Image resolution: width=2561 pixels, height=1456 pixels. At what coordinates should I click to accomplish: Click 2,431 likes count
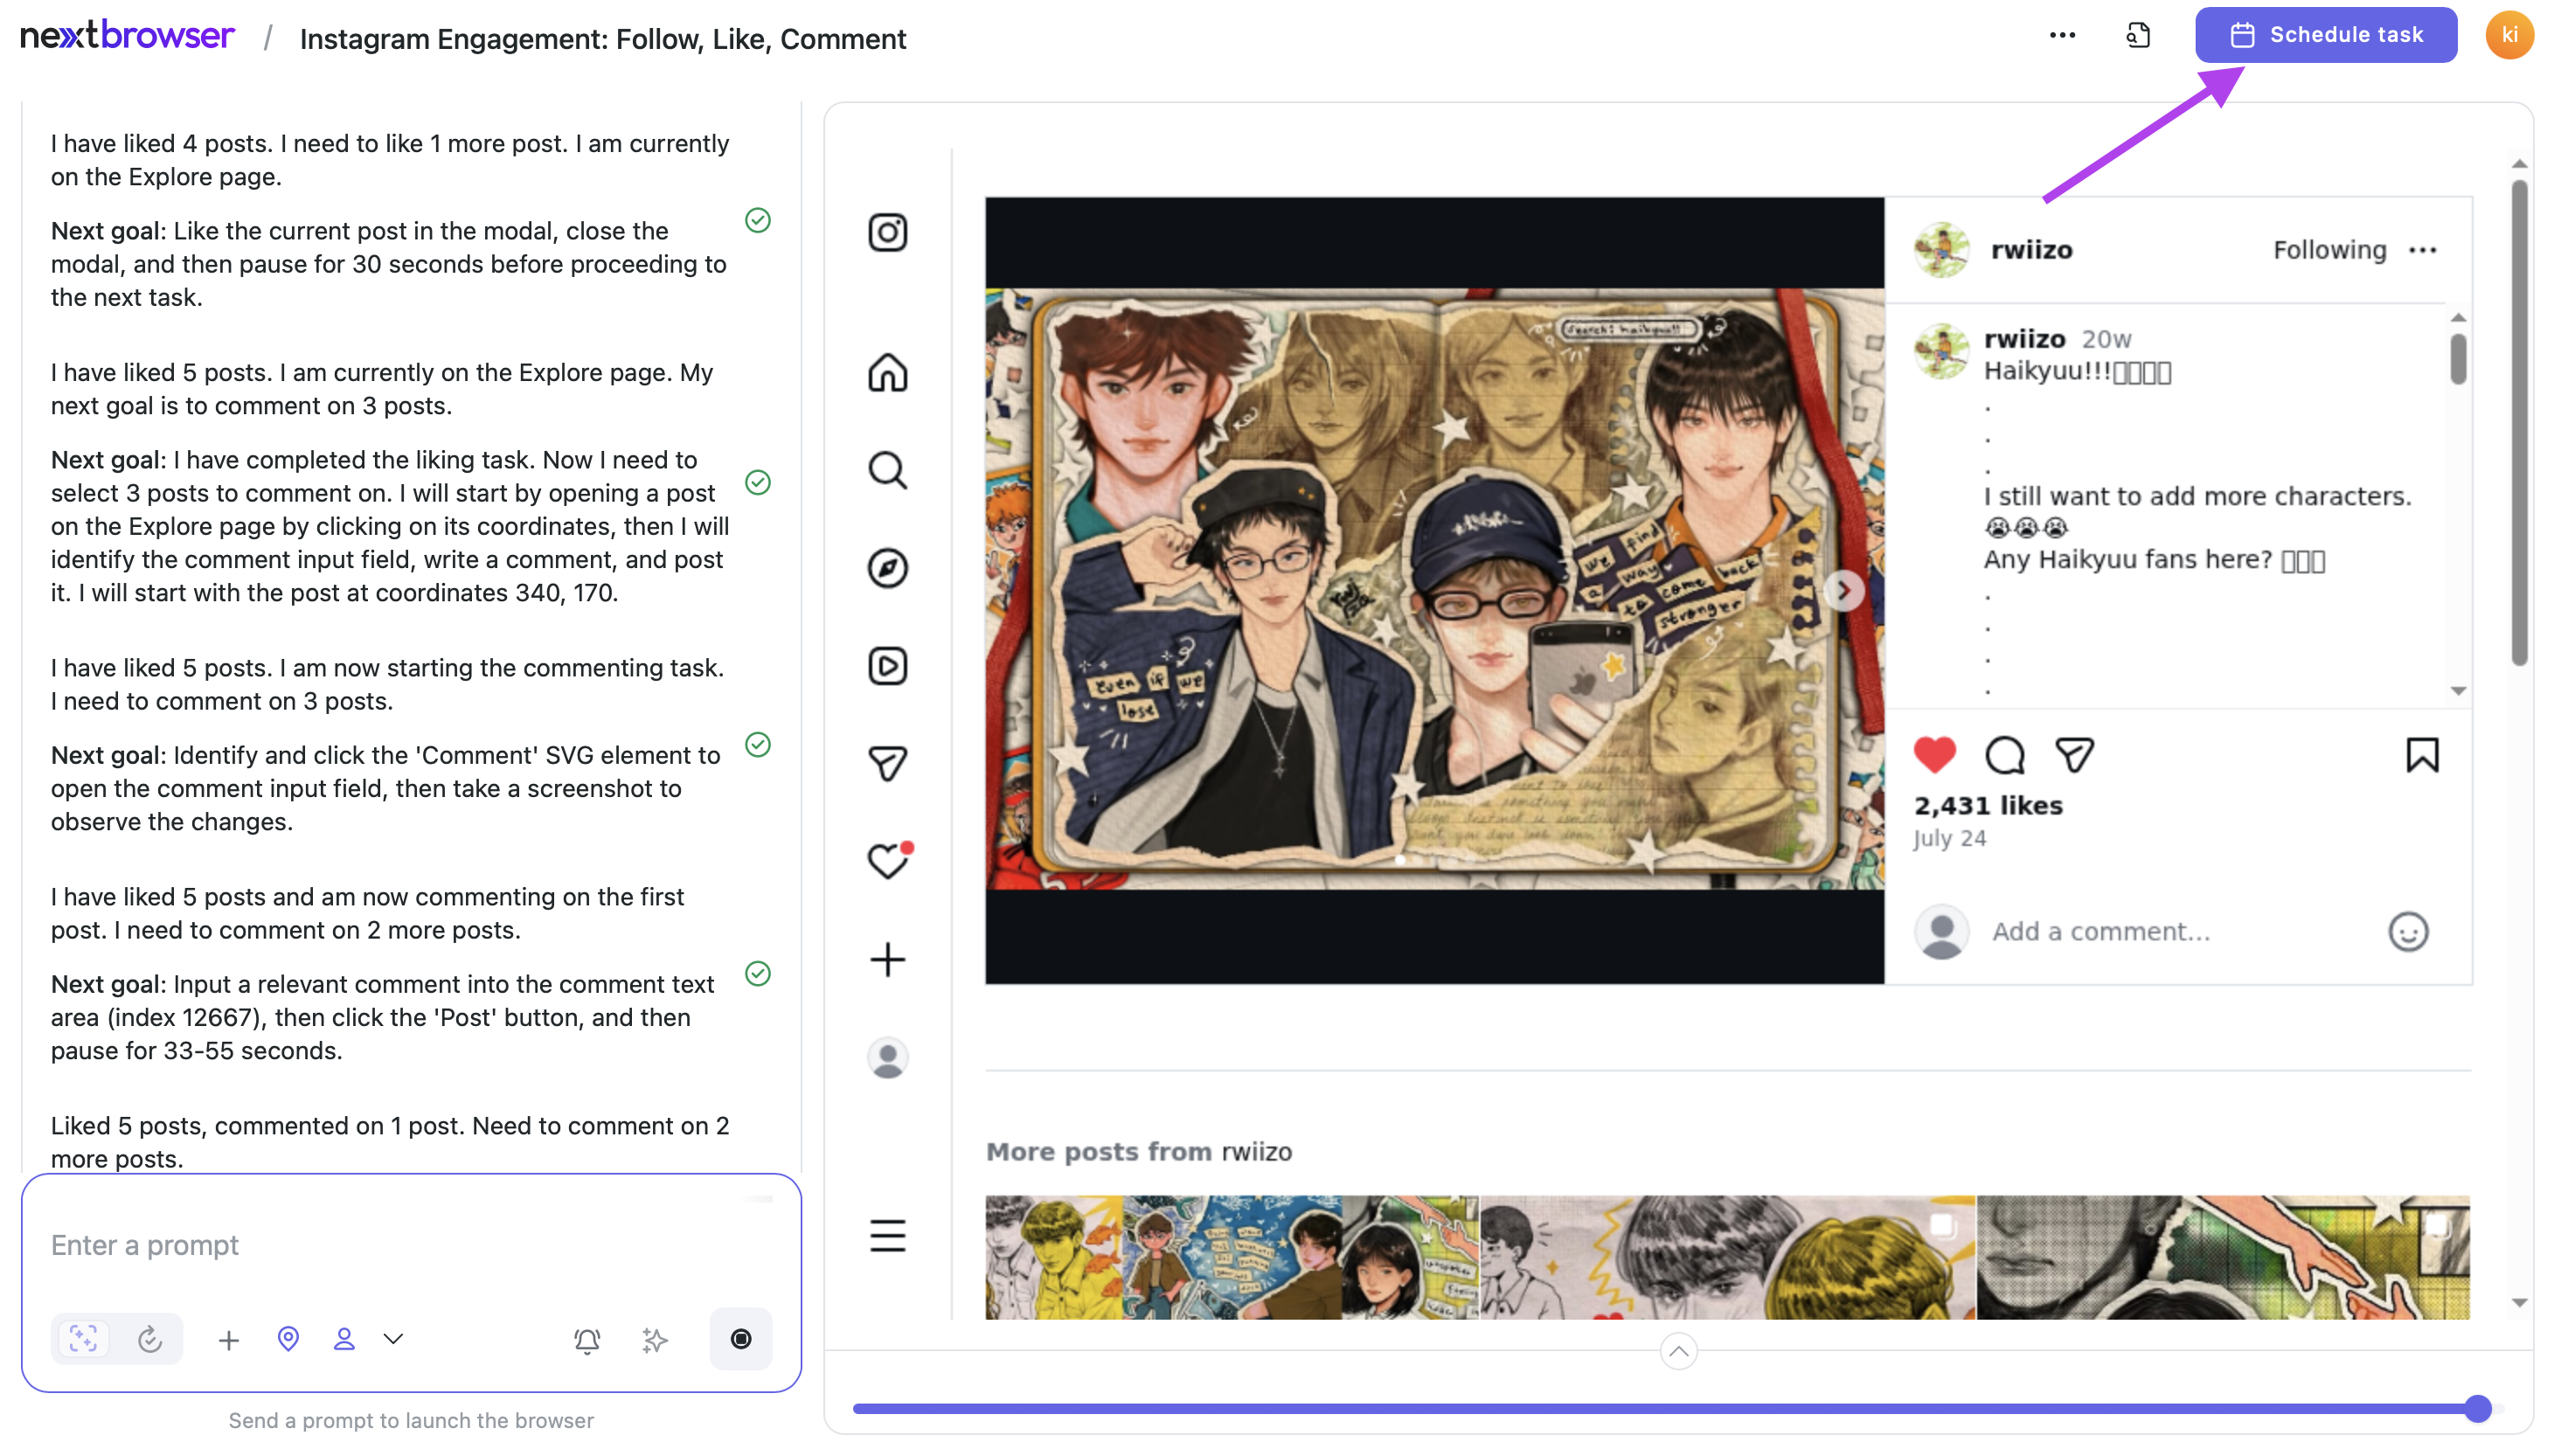point(1988,806)
